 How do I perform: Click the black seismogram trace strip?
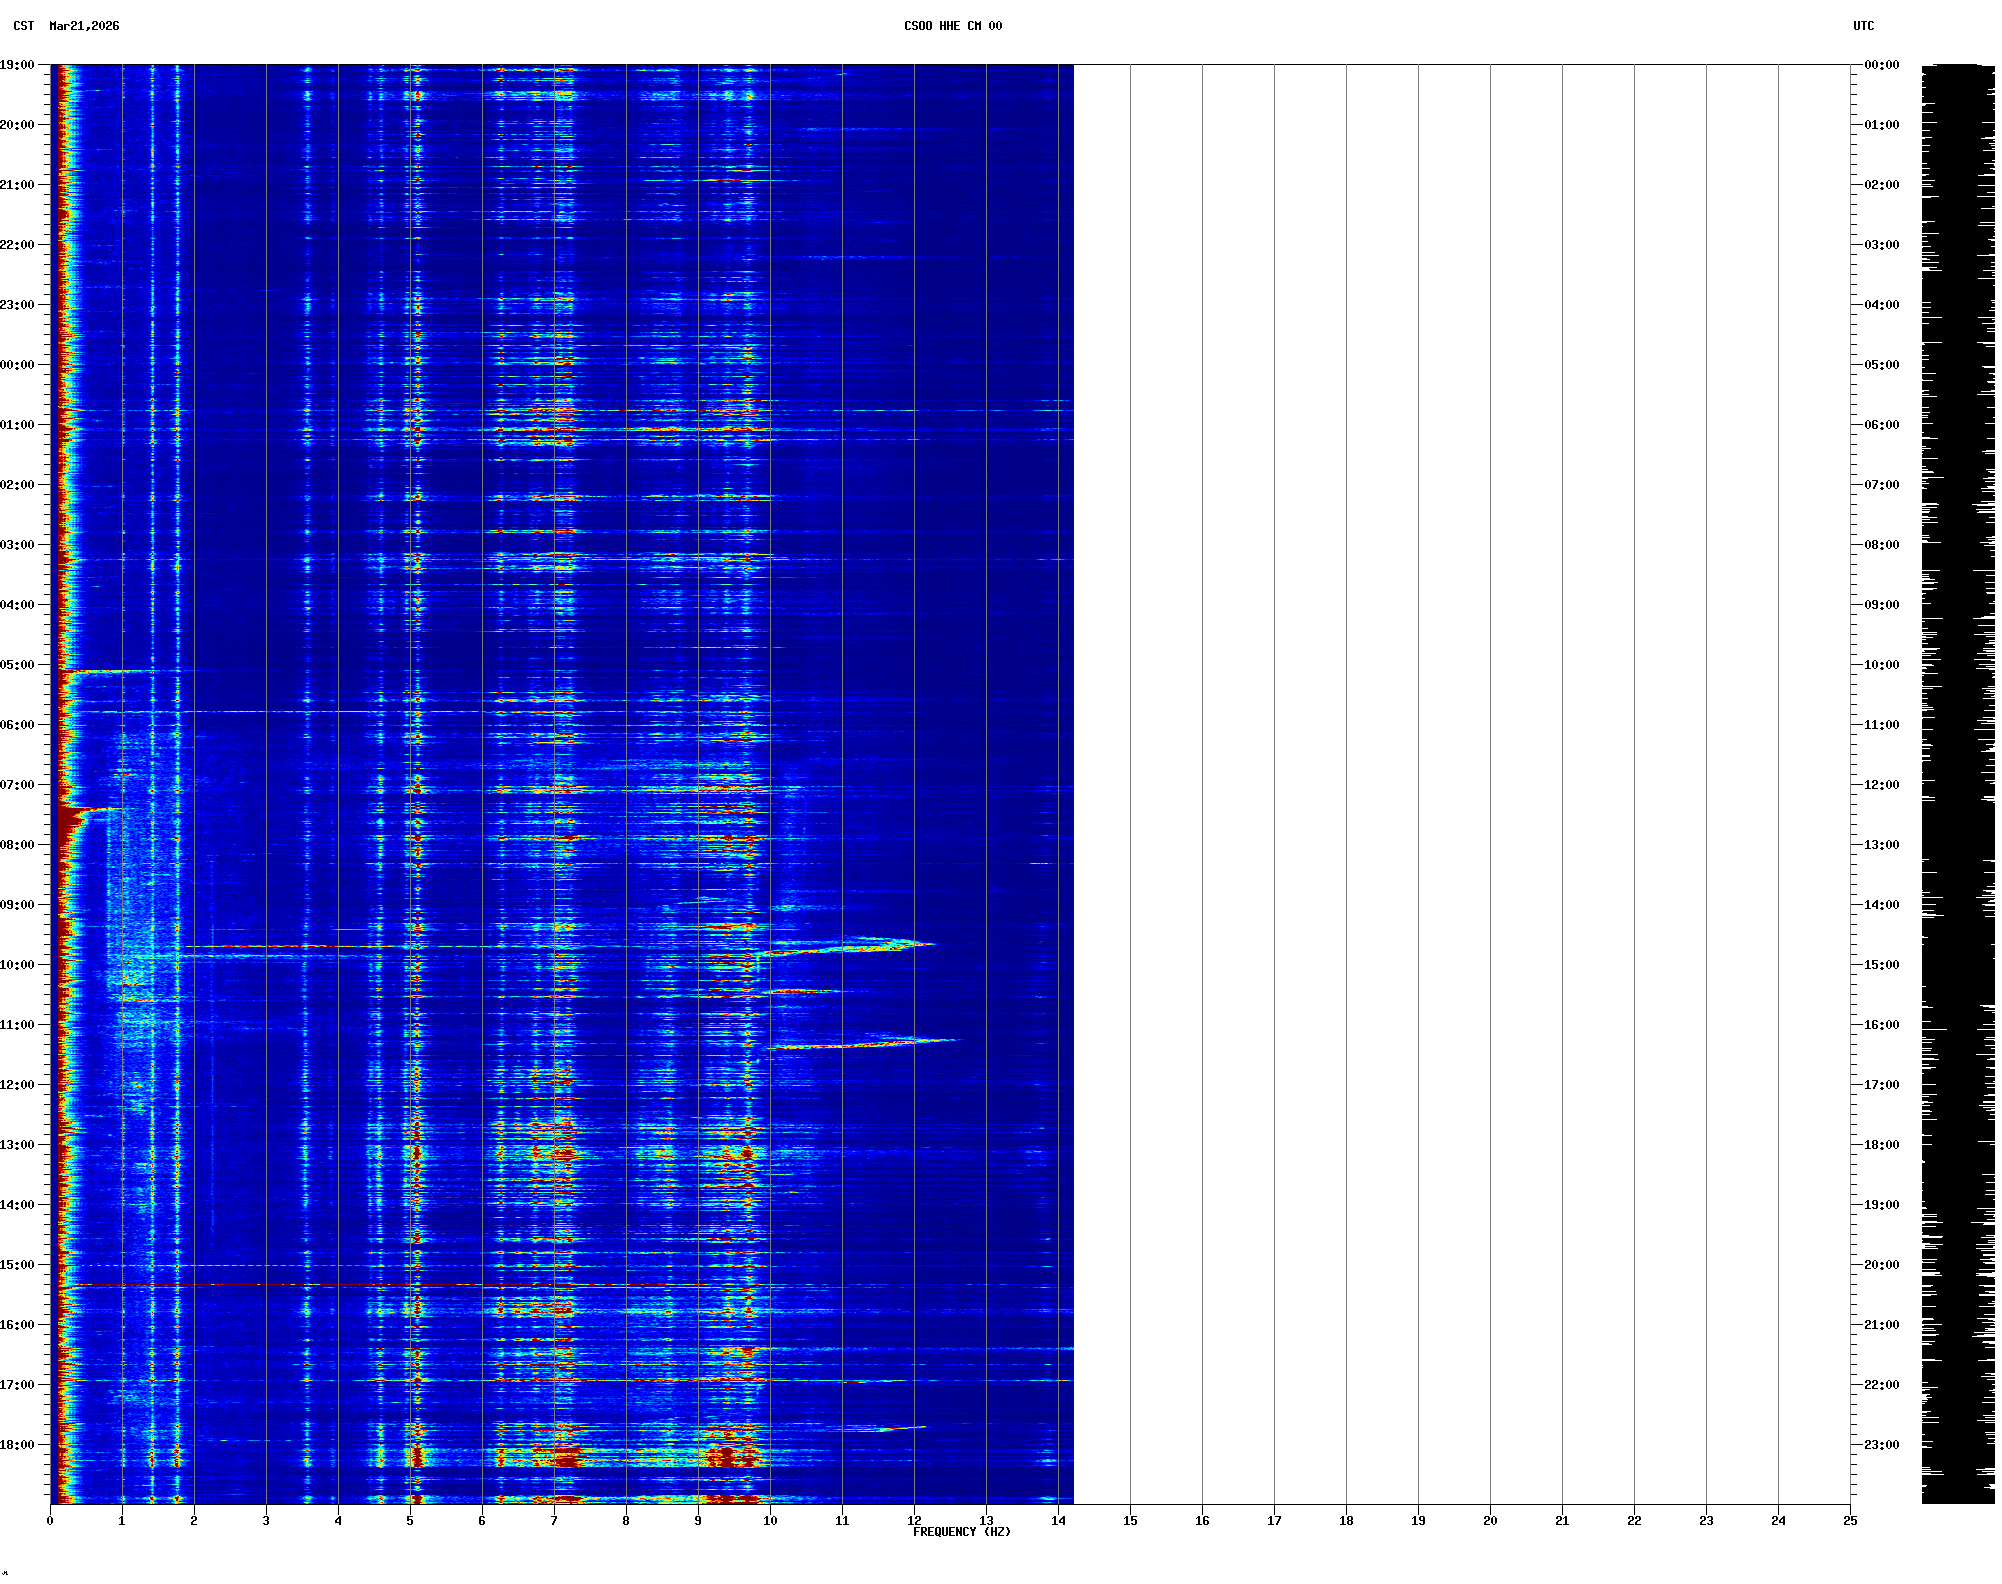point(1957,784)
